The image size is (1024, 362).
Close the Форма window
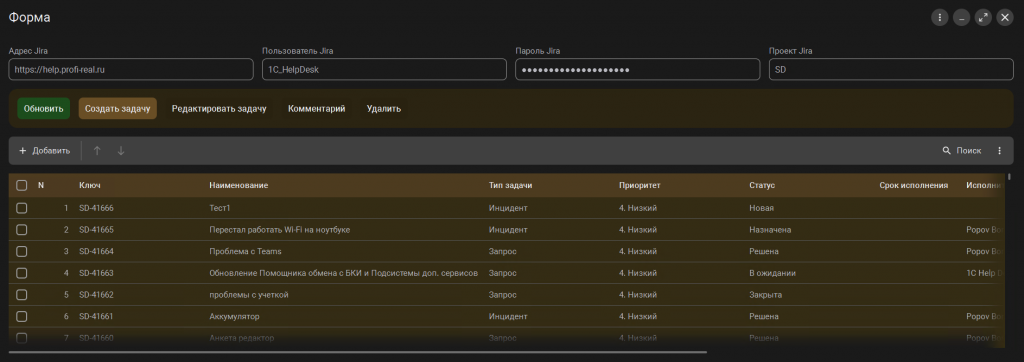pos(1005,18)
